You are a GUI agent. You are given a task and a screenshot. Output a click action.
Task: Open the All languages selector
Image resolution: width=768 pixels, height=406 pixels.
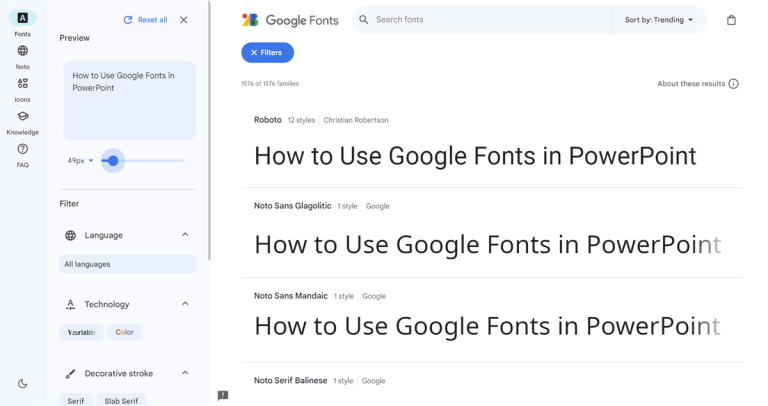coord(127,264)
